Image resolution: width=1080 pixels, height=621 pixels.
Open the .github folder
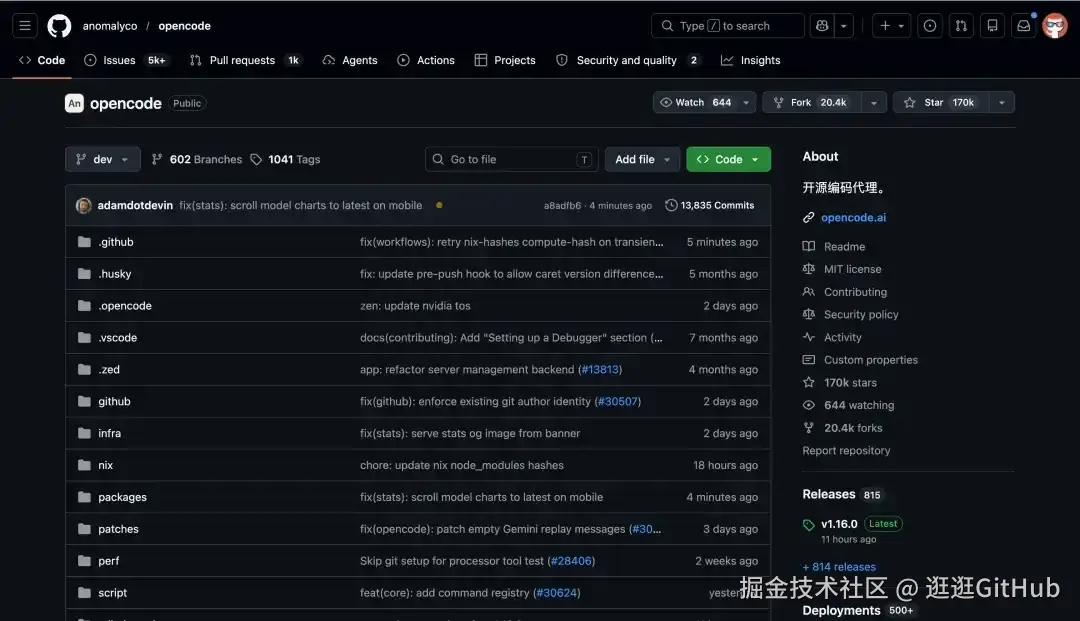pyautogui.click(x=116, y=242)
